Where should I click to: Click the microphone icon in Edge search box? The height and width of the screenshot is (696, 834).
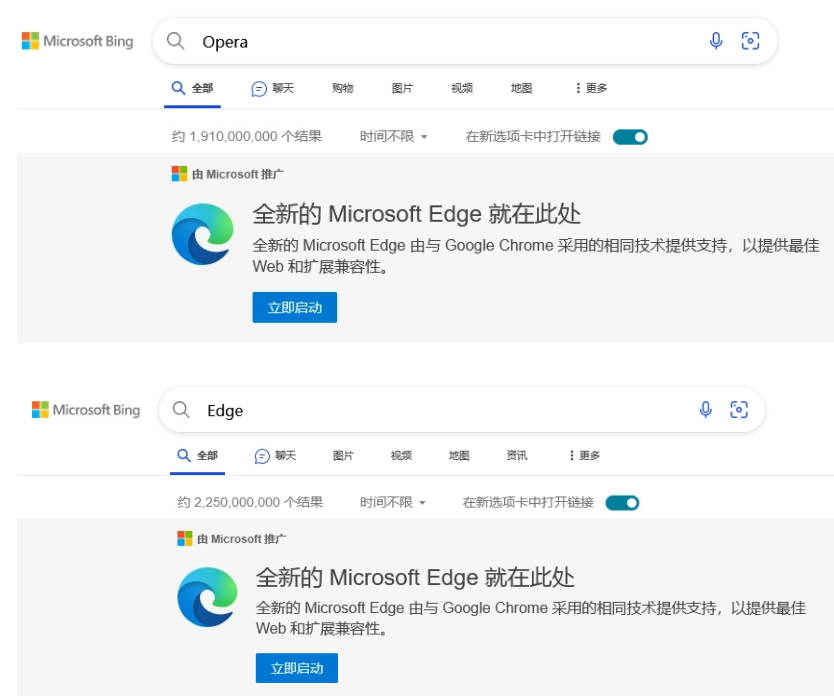(x=706, y=410)
